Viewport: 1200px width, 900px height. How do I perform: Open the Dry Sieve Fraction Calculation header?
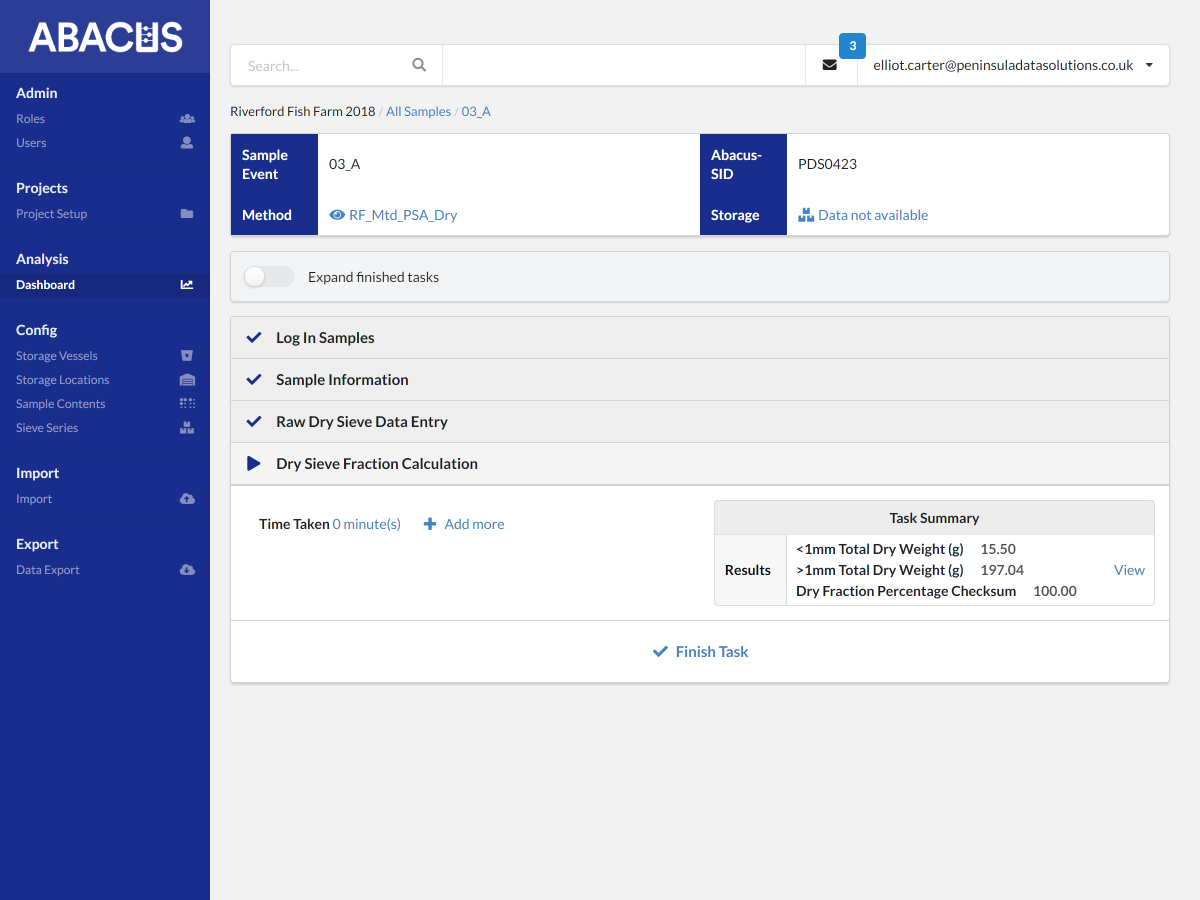click(700, 464)
